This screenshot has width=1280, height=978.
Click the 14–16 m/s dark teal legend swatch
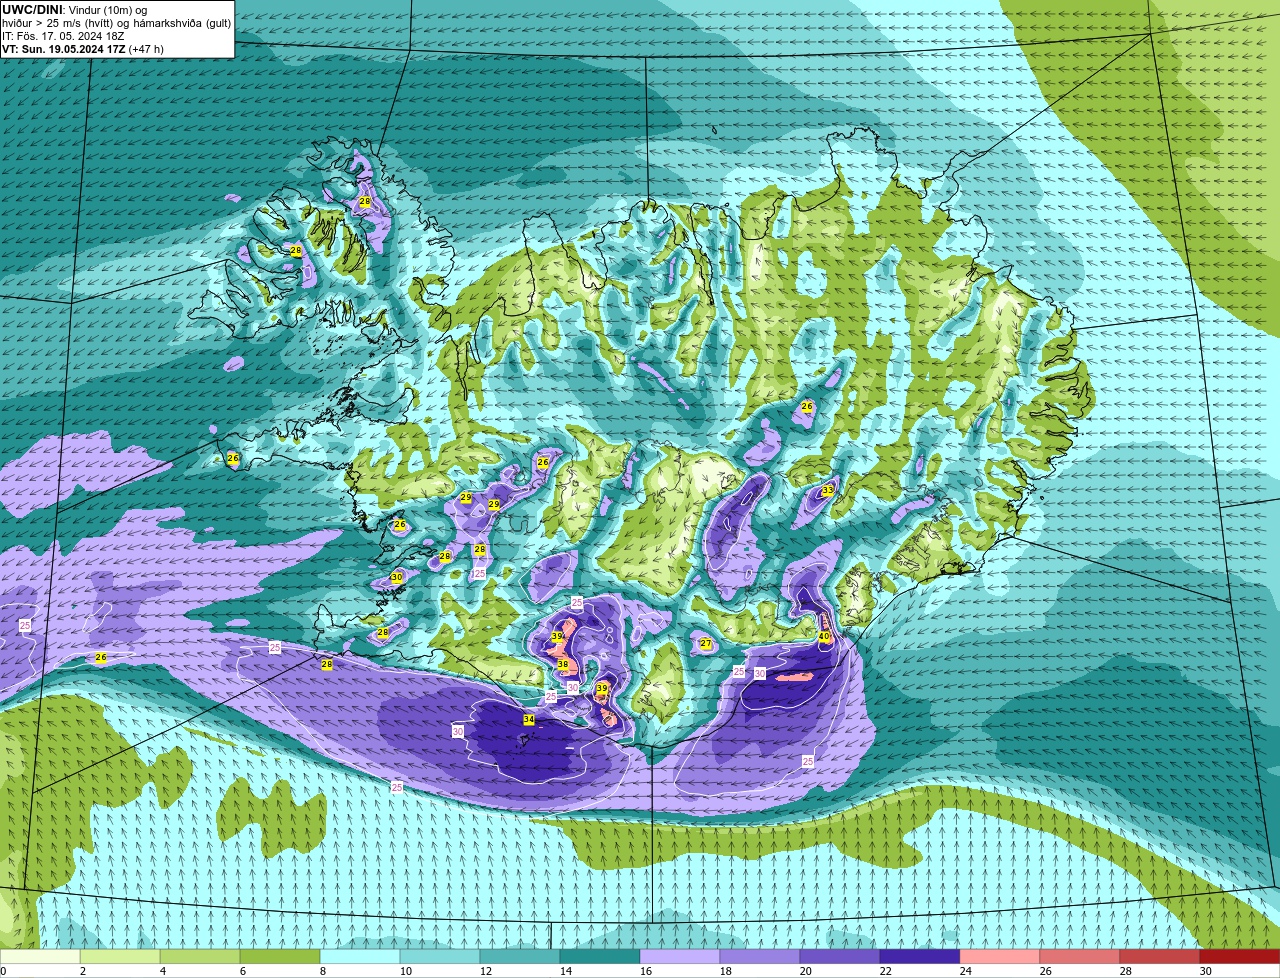click(600, 957)
